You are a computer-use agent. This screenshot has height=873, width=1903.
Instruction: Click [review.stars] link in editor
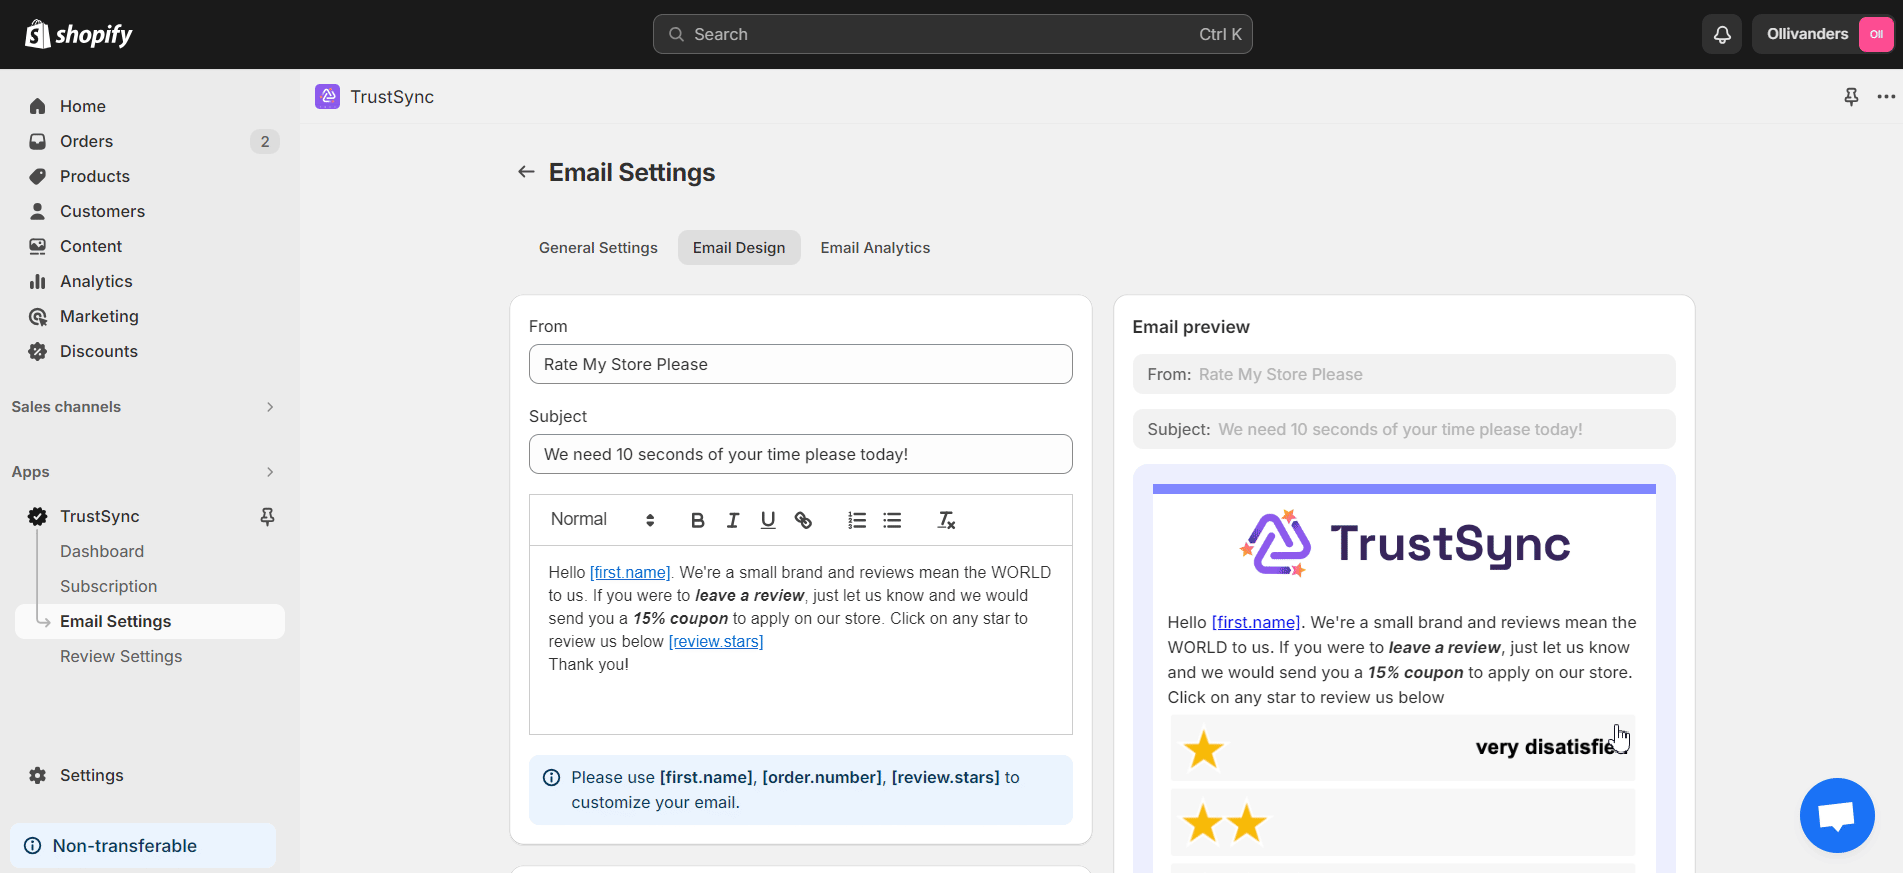[x=716, y=641]
